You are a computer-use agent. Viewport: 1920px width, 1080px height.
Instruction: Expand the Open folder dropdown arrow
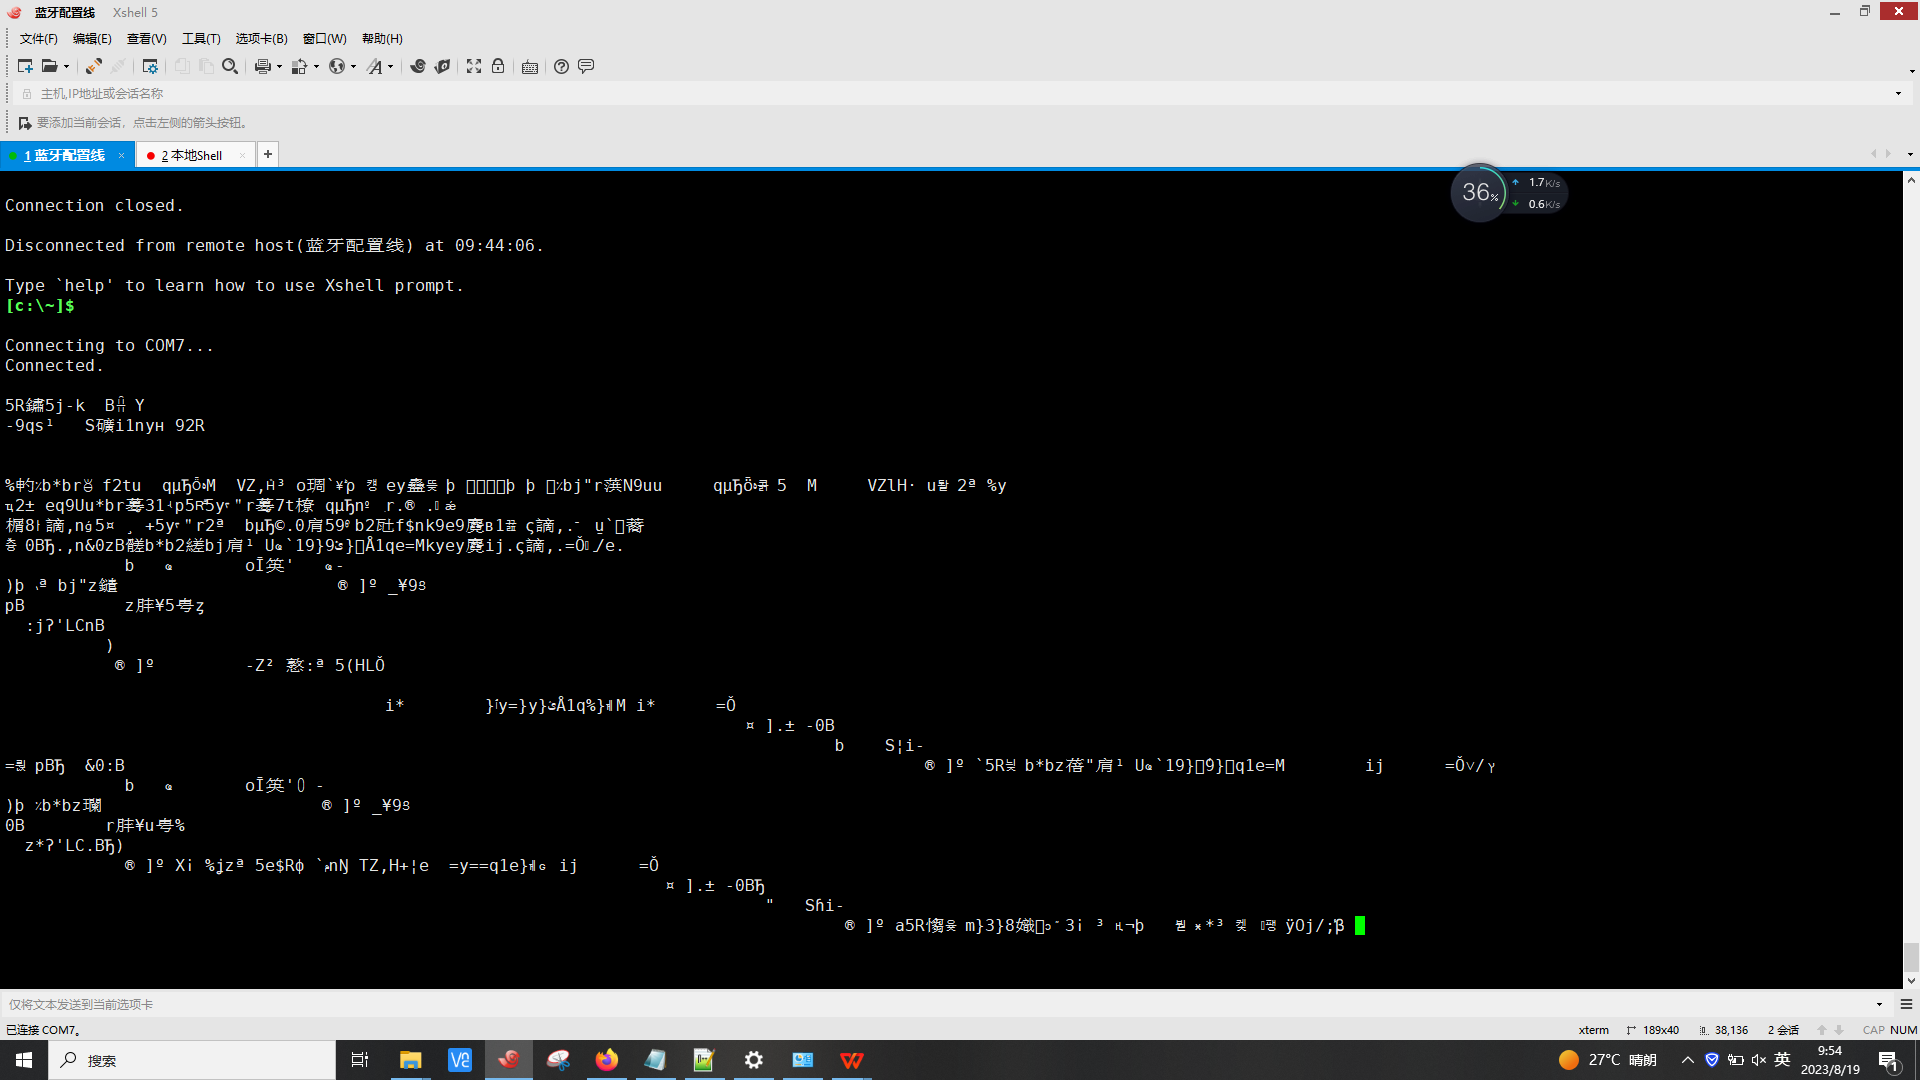coord(67,67)
